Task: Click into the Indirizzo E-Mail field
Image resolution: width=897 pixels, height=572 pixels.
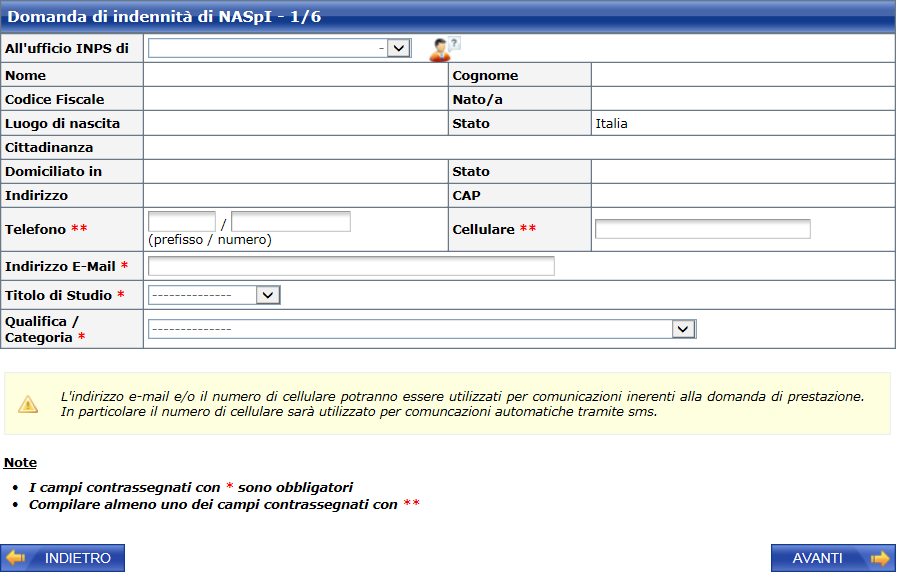Action: click(x=351, y=266)
